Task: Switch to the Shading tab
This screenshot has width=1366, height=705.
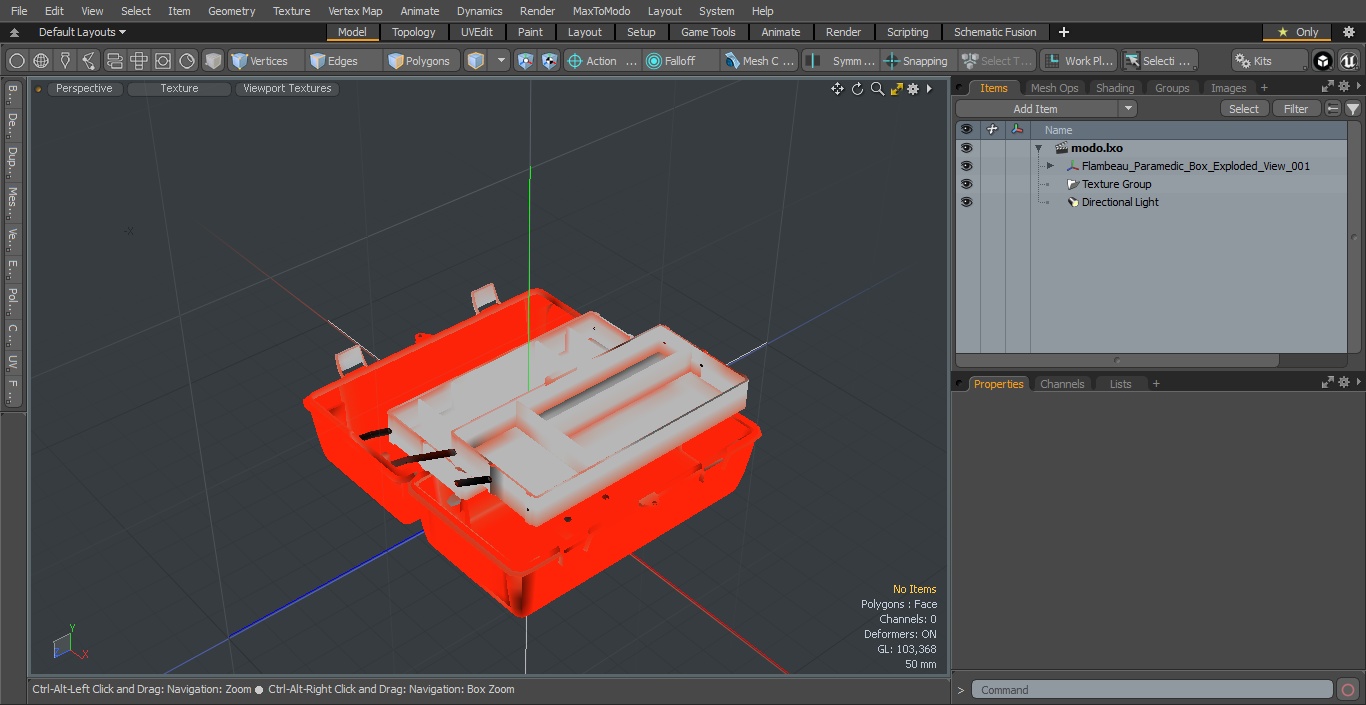Action: 1115,88
